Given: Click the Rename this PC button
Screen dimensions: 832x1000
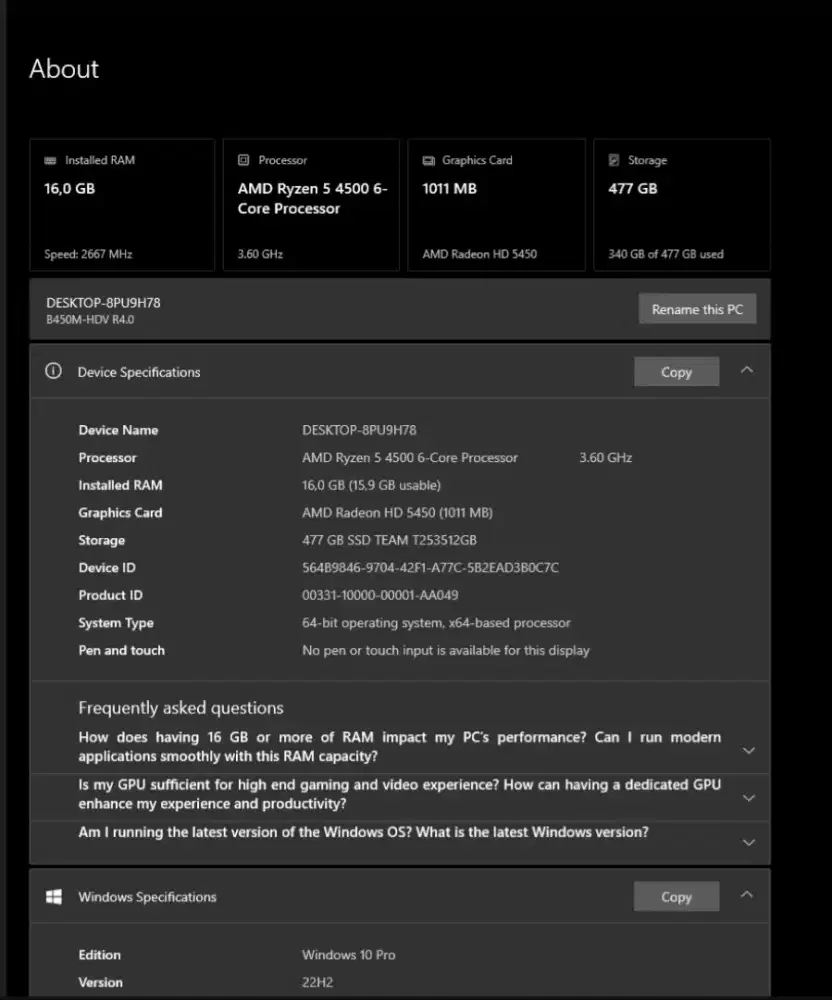Looking at the screenshot, I should point(697,309).
